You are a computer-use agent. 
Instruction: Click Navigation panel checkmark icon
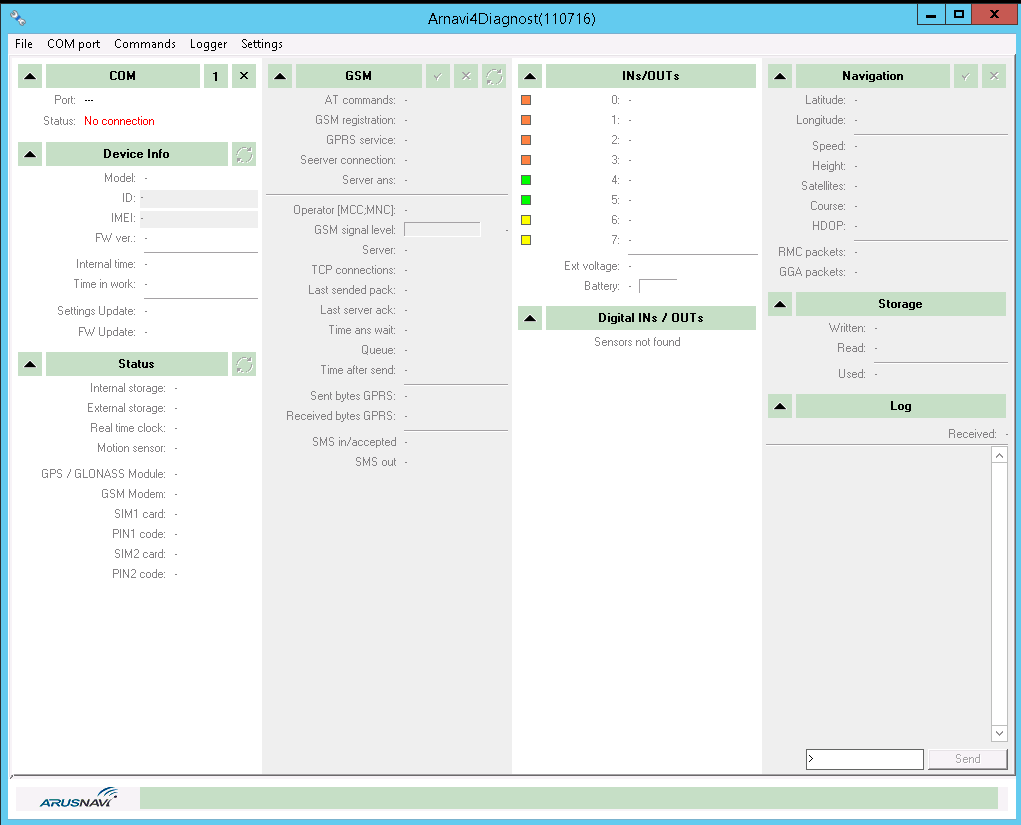[x=966, y=76]
